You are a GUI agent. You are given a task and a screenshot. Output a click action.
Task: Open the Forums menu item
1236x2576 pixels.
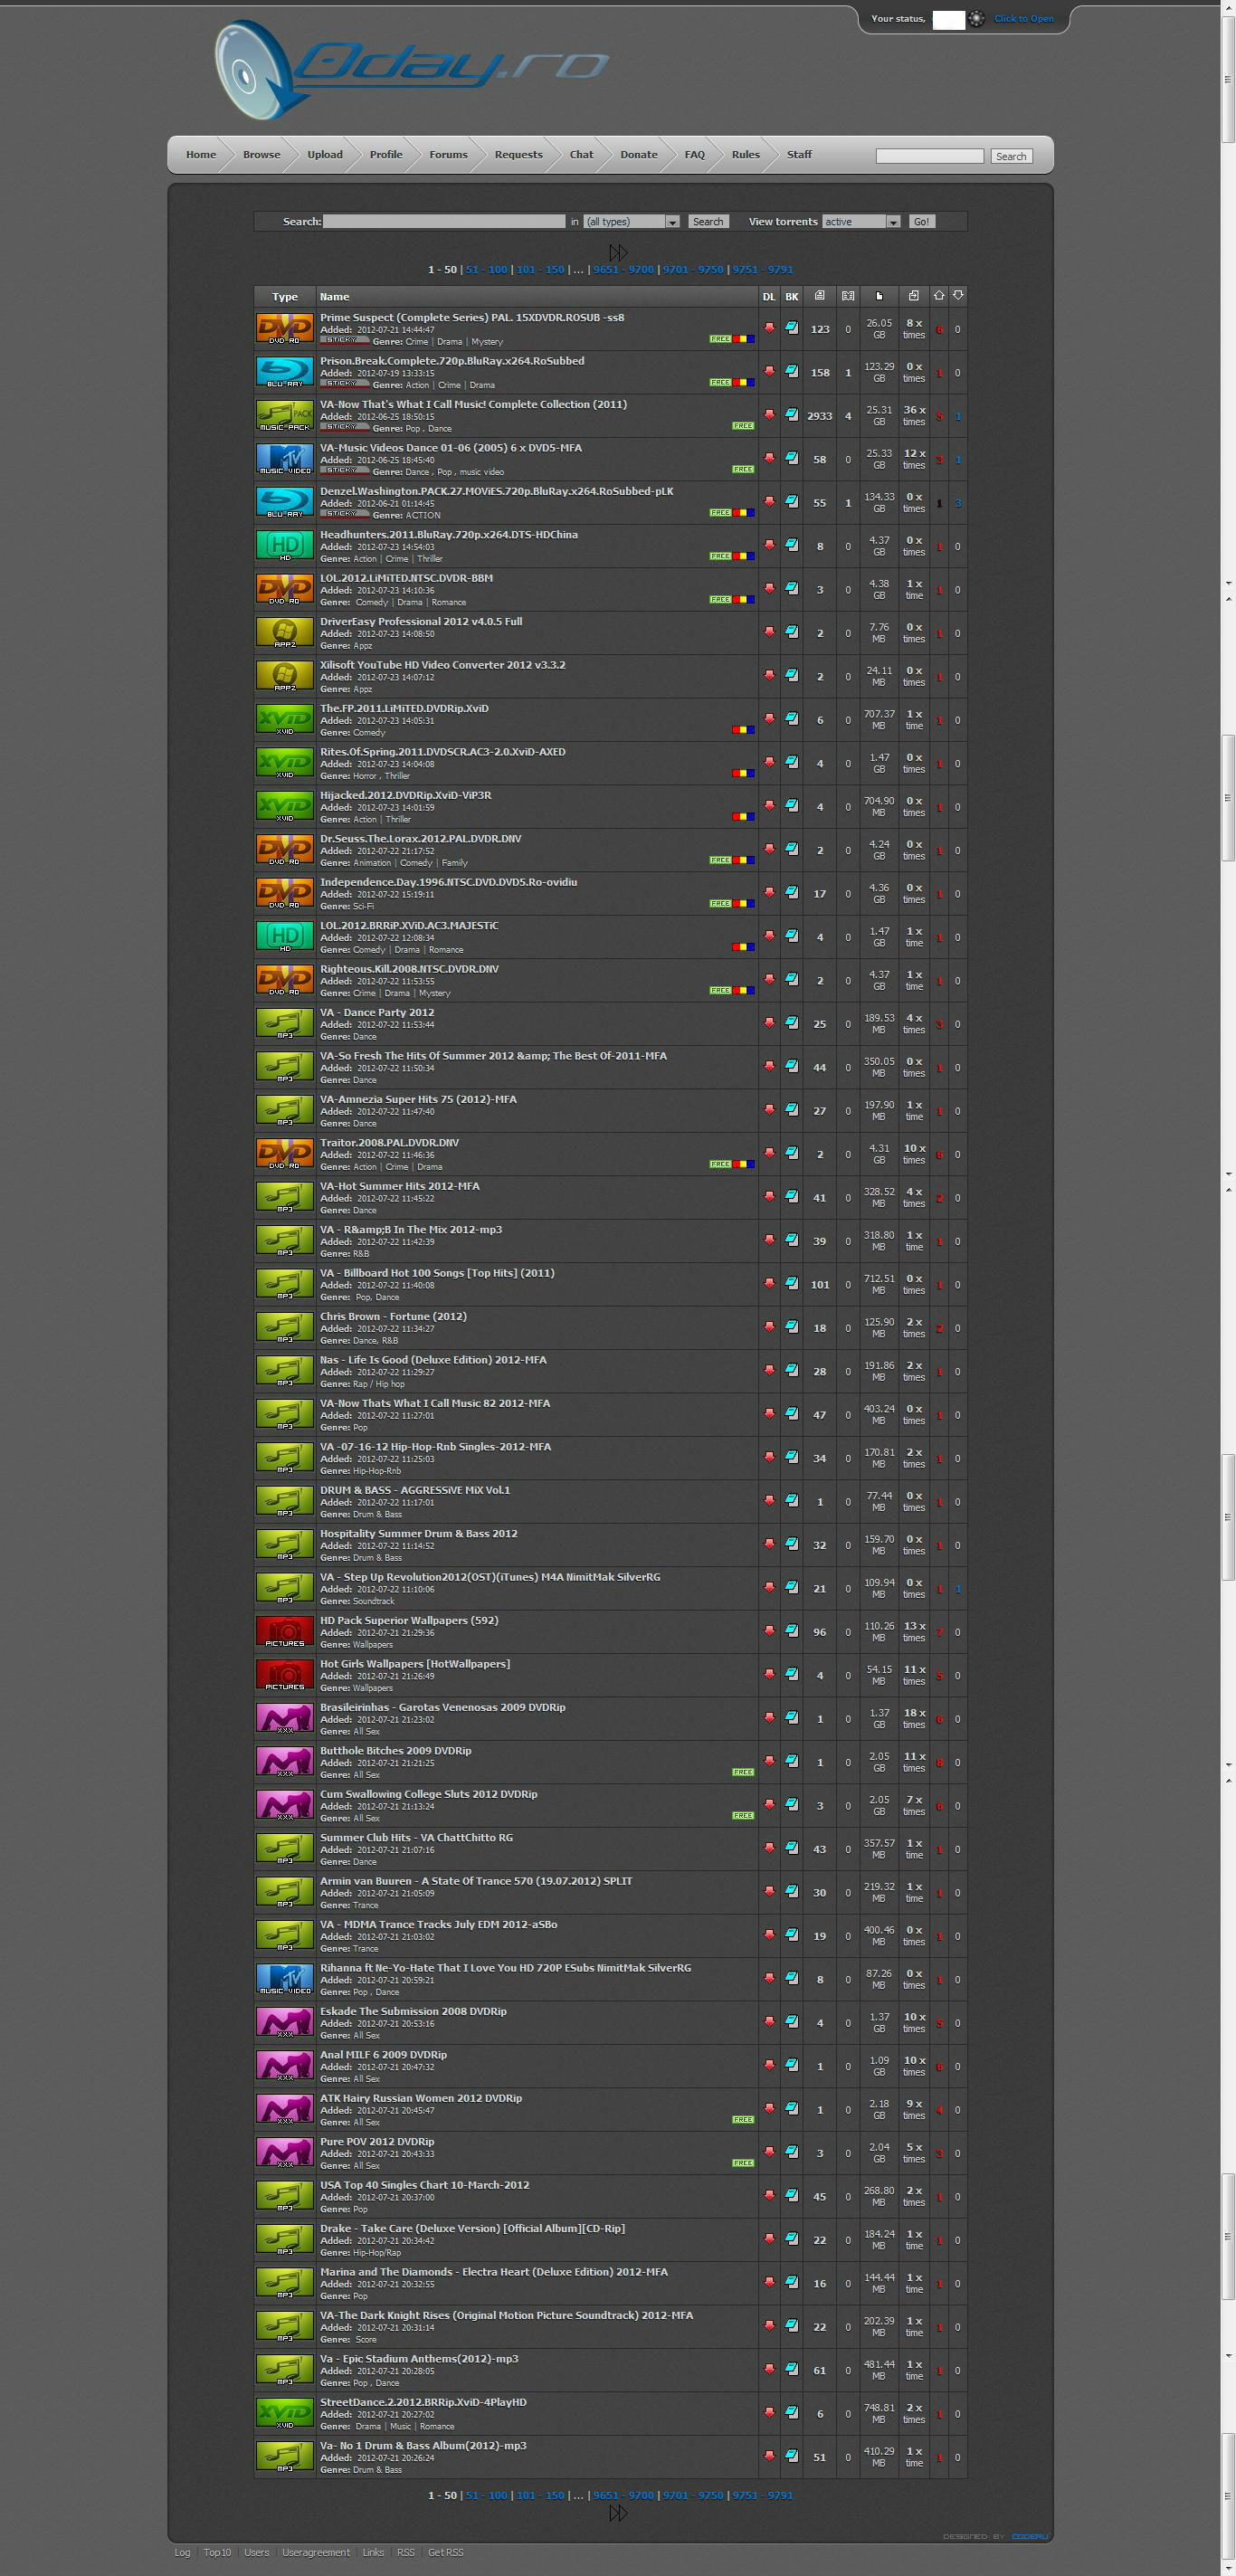pyautogui.click(x=448, y=154)
